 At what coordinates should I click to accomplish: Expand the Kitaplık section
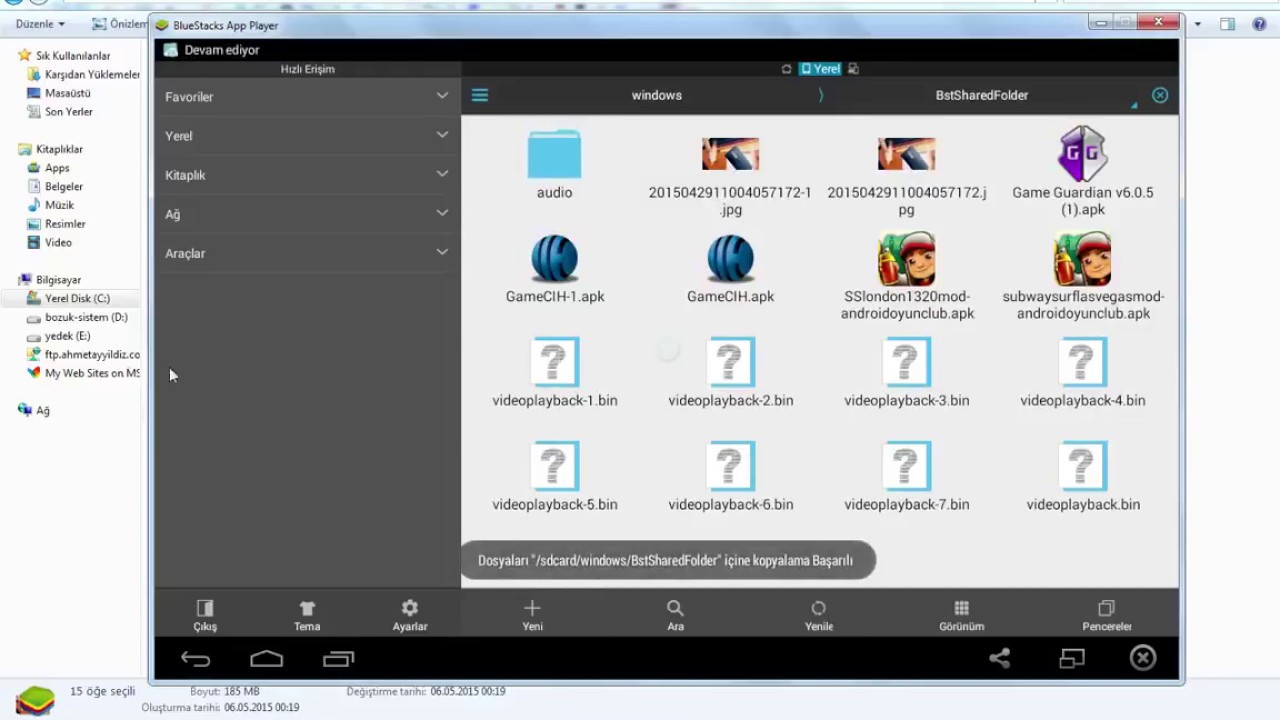(307, 175)
